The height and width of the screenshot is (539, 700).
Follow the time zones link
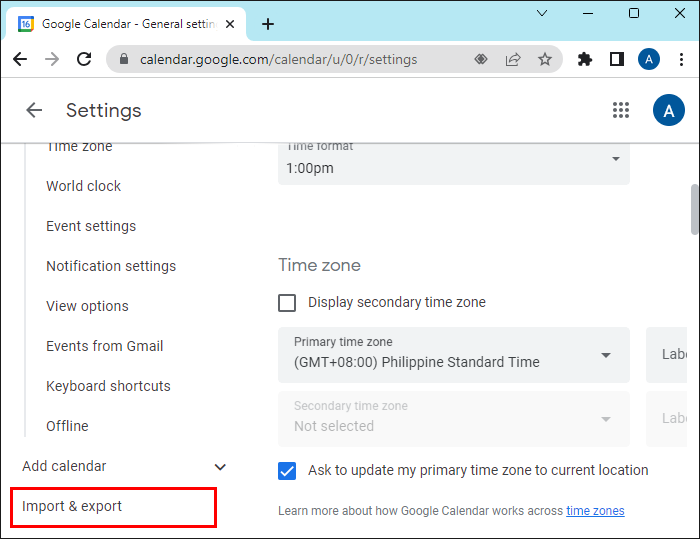(x=595, y=511)
